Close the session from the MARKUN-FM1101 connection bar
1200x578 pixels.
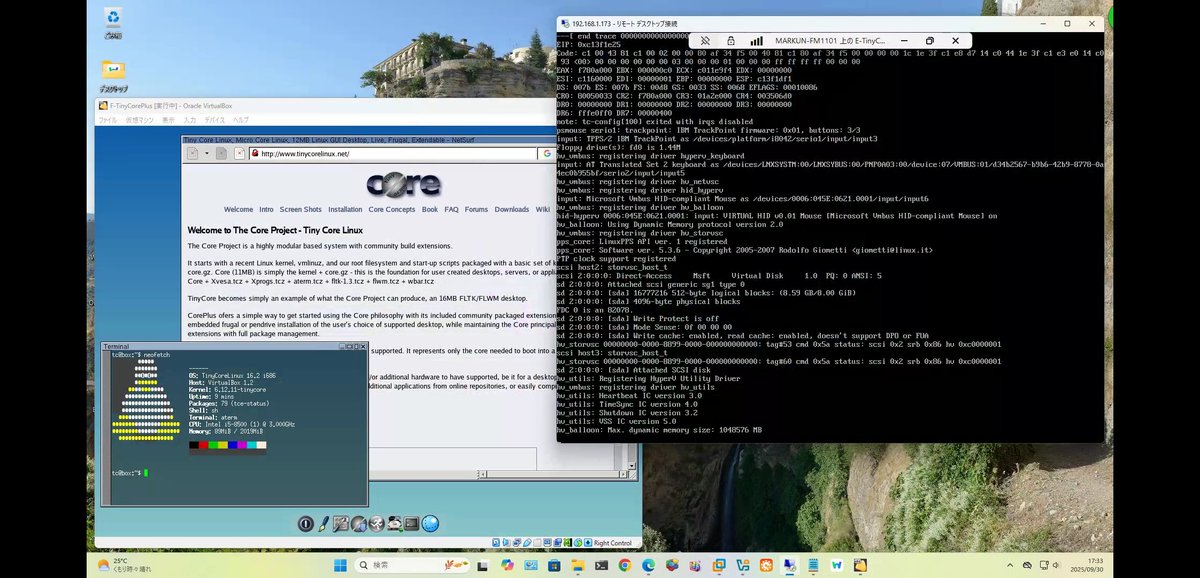(958, 41)
